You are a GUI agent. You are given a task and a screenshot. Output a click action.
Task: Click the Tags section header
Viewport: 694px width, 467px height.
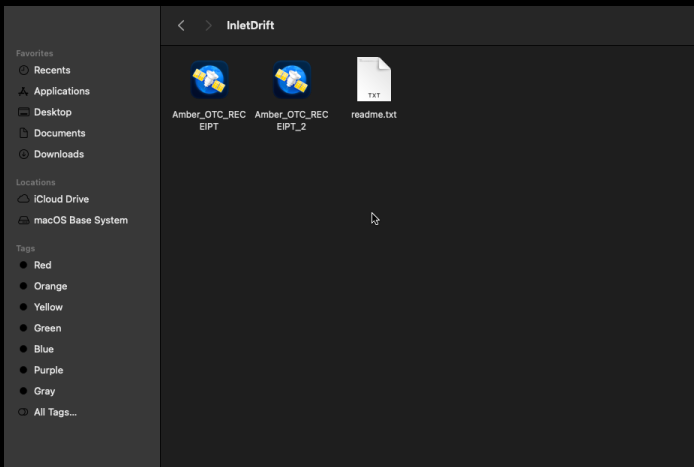point(25,248)
